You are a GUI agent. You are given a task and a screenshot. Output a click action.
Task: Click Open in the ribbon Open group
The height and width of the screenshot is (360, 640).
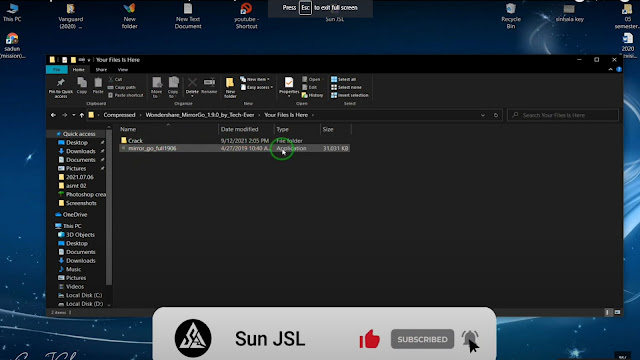(x=311, y=79)
